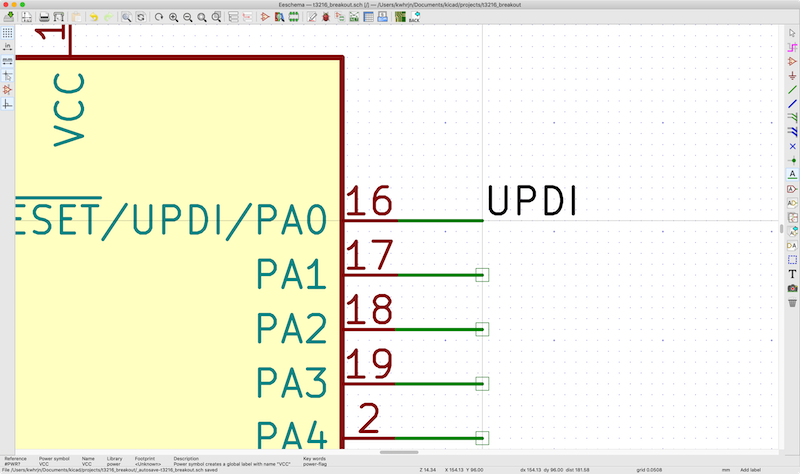Zoom out using toolbar magnifier
800x474 pixels.
tap(188, 17)
